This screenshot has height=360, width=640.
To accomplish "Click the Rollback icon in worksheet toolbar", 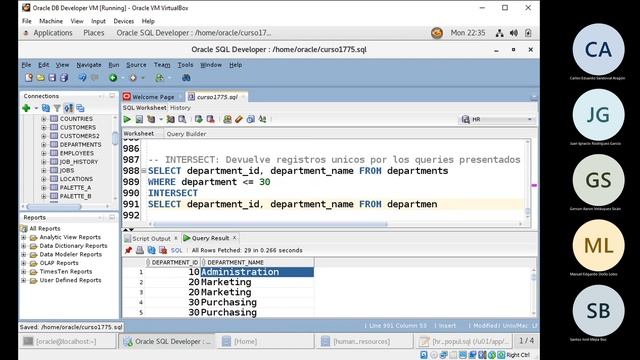I will point(211,119).
